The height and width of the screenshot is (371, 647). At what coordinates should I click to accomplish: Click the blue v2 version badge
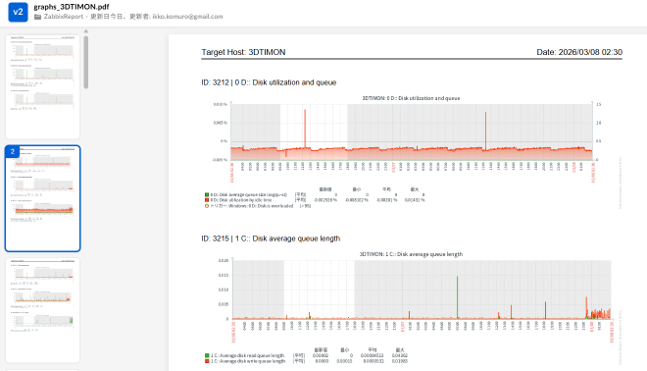pos(18,12)
